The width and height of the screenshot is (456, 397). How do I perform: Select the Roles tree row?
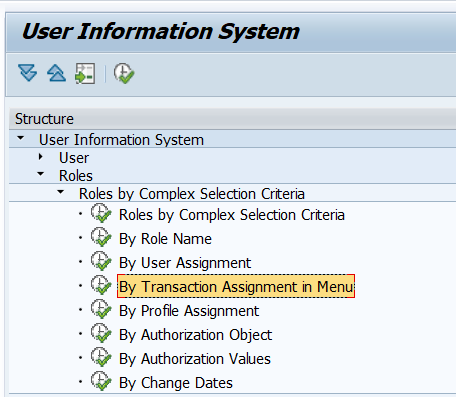coord(232,175)
